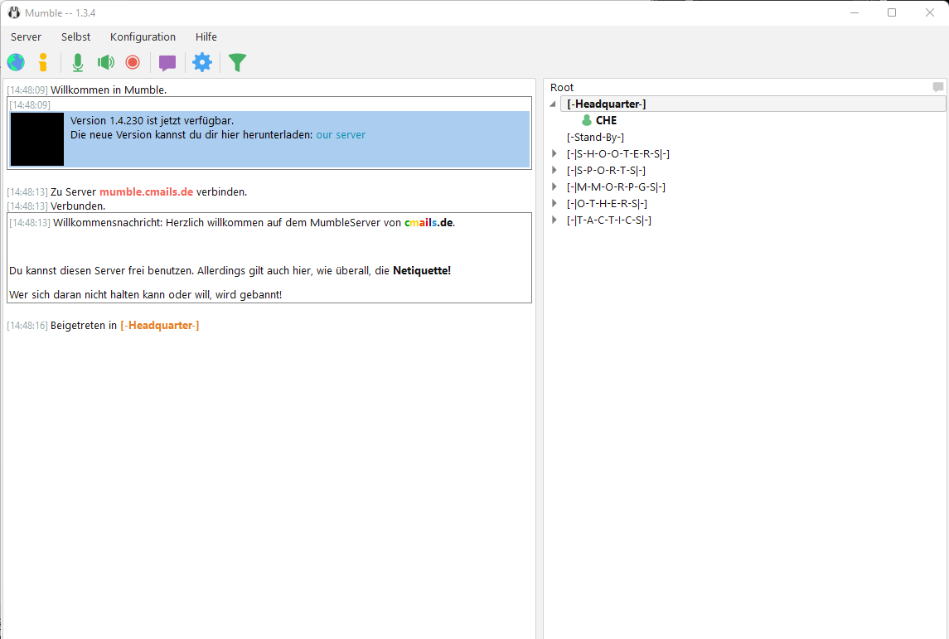Show server information icon
The width and height of the screenshot is (949, 639).
tap(43, 62)
